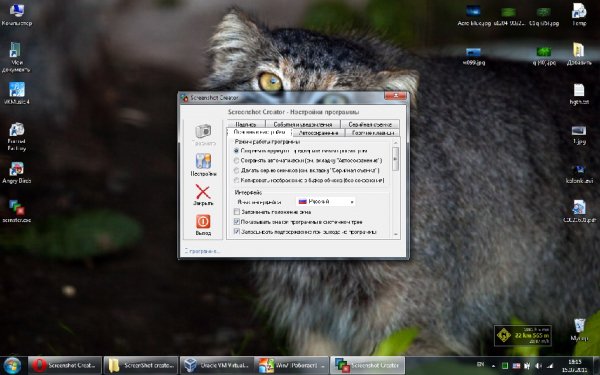This screenshot has height=375, width=600.
Task: Click the network icon in the system tray
Action: 550,366
